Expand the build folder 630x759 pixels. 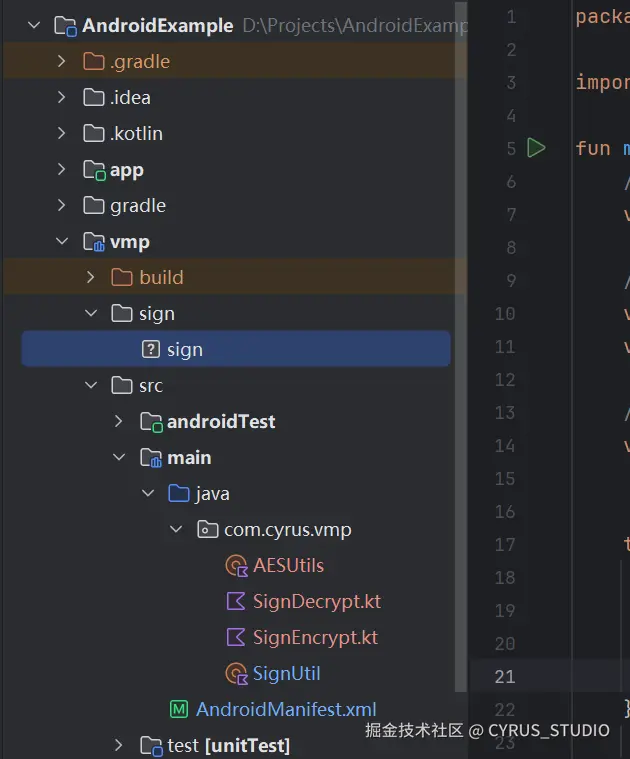click(91, 277)
